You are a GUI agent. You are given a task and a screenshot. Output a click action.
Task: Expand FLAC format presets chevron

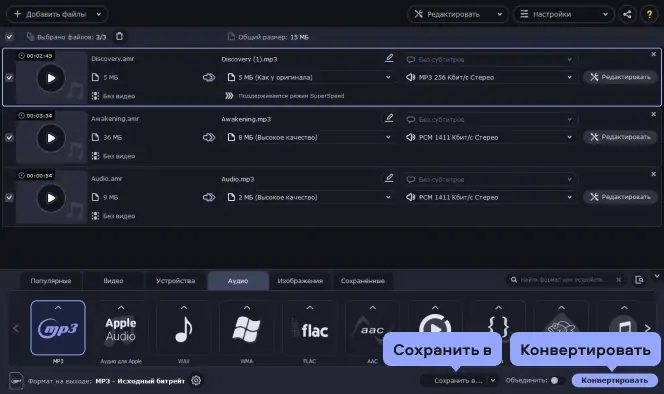(310, 308)
